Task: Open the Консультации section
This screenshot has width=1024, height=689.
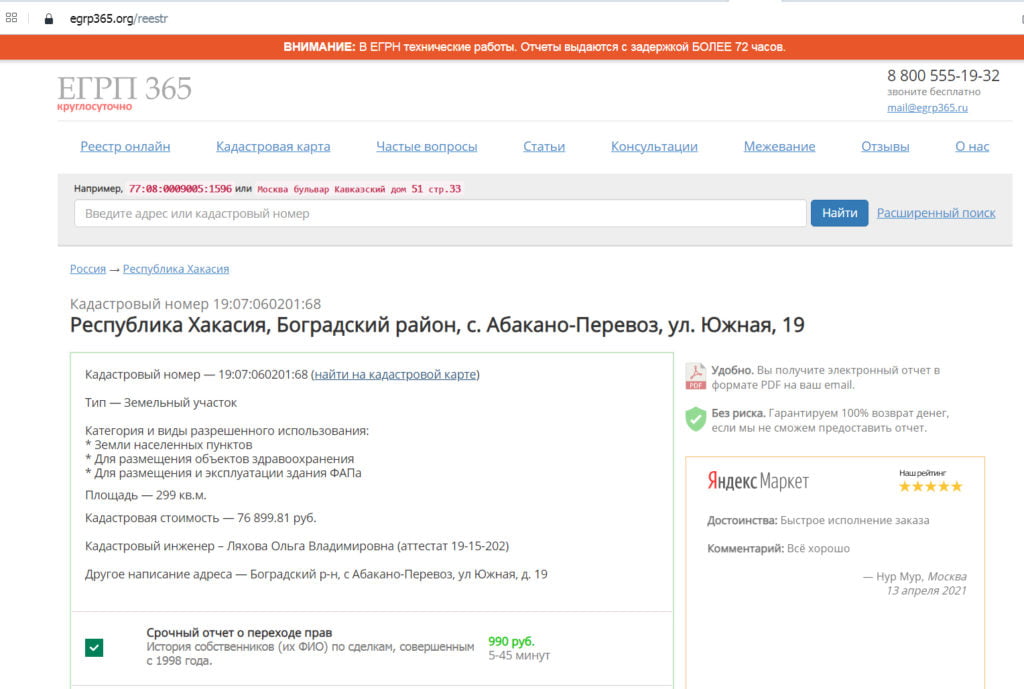Action: [654, 146]
